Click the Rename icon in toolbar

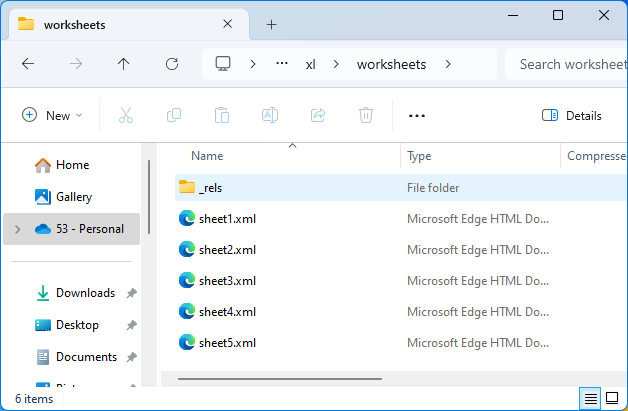pos(270,115)
